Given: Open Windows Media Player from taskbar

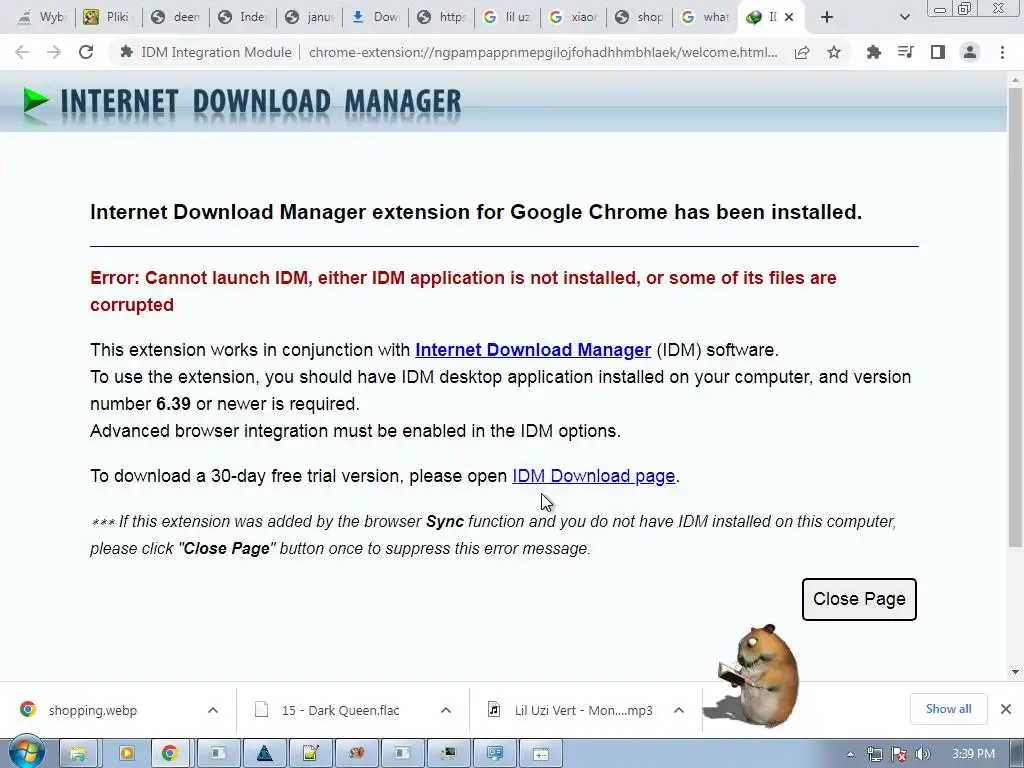Looking at the screenshot, I should point(126,754).
